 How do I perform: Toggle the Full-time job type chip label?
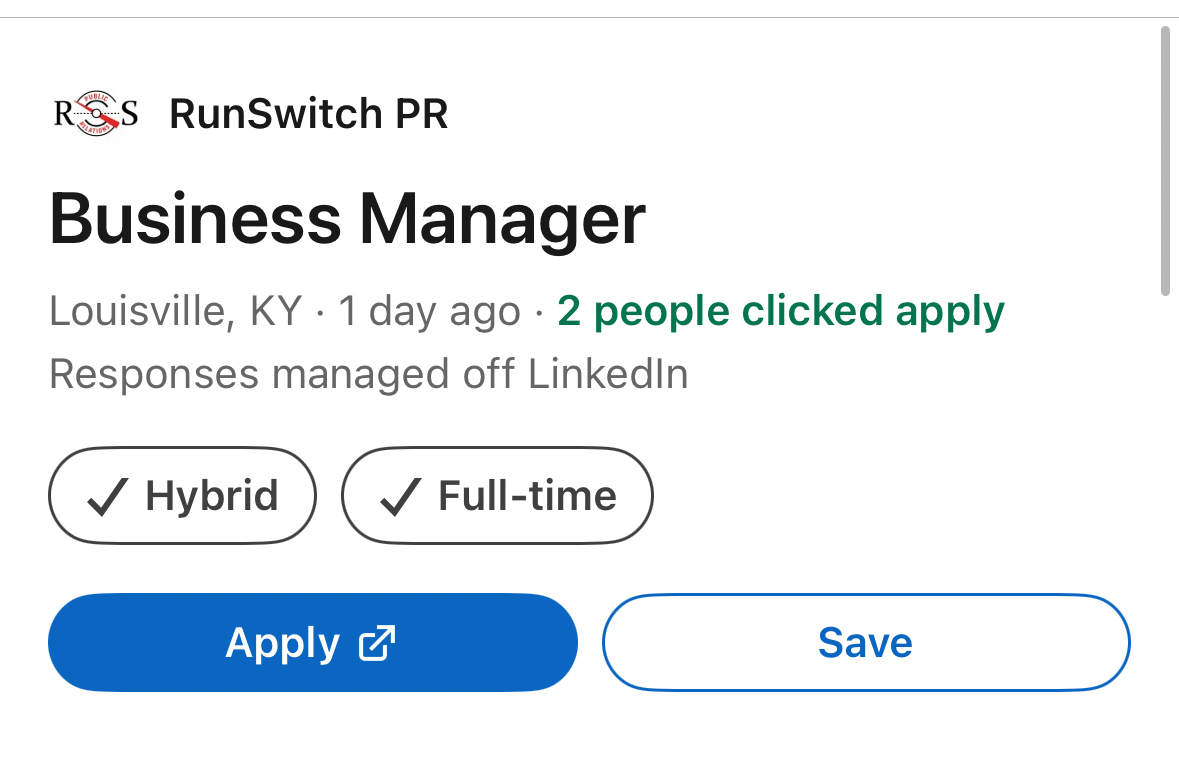pos(527,496)
